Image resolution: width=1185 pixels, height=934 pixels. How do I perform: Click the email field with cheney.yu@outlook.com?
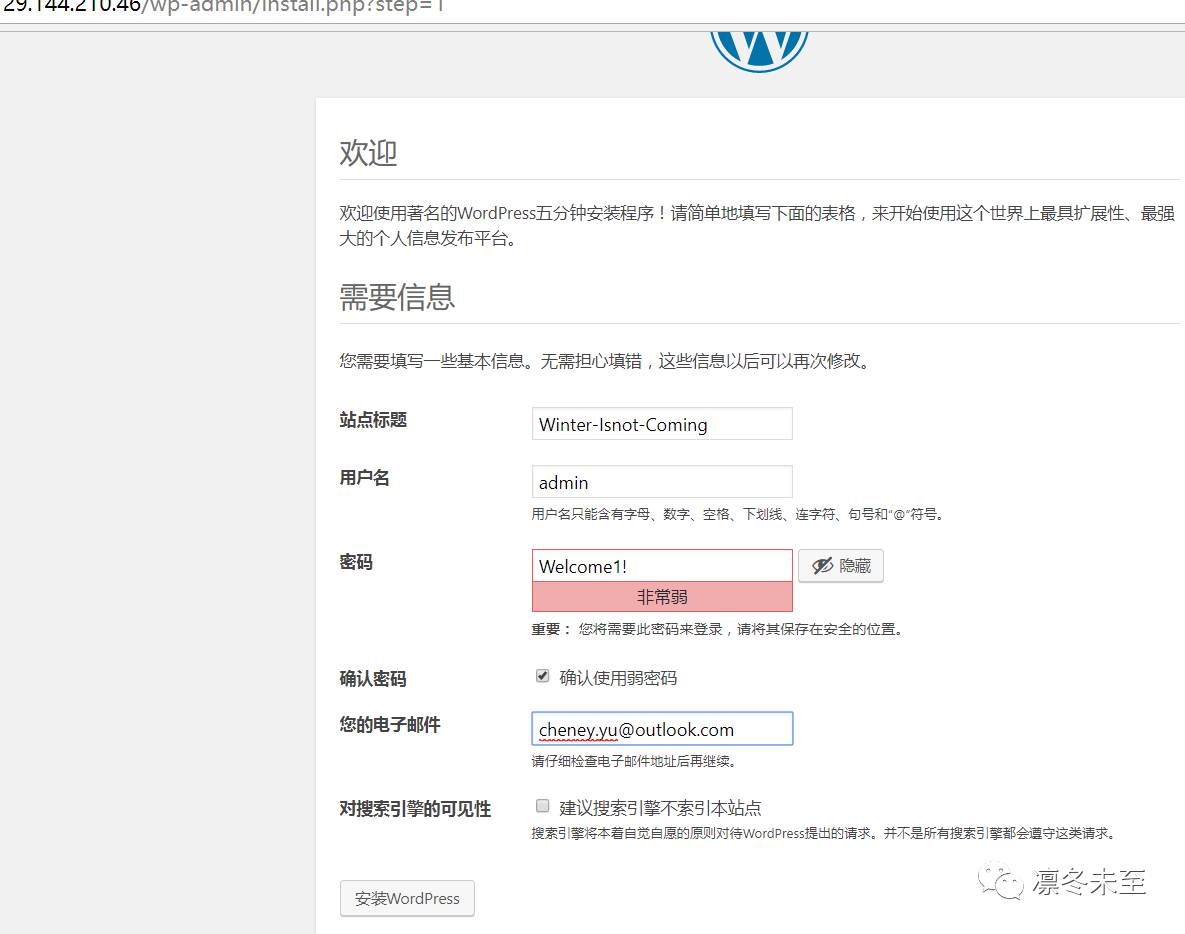tap(662, 729)
